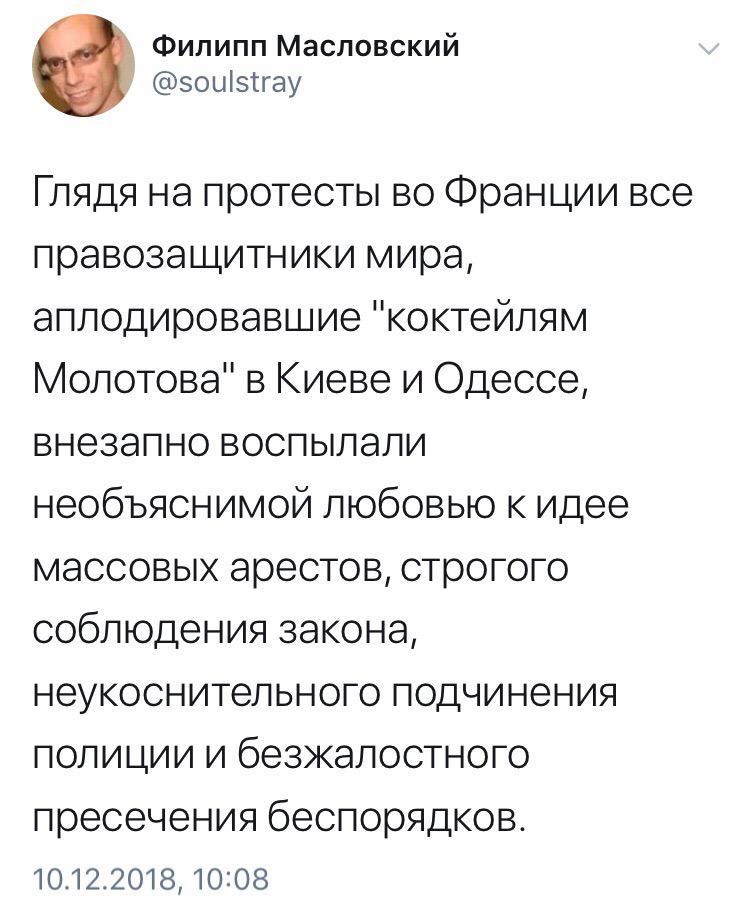
Task: Open the @soulstray handle link
Action: (227, 82)
